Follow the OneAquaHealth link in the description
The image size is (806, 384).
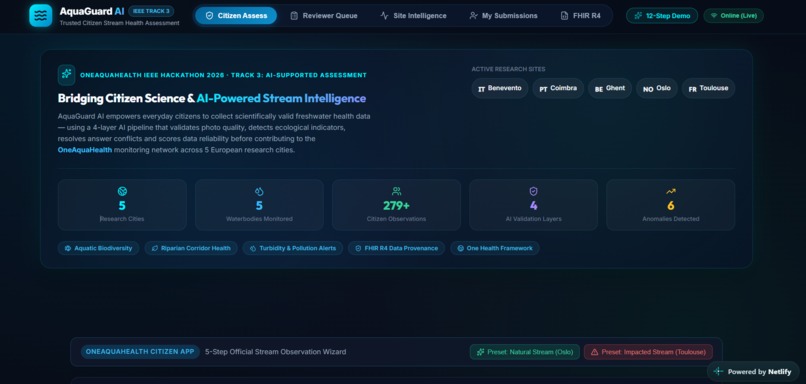(x=85, y=150)
